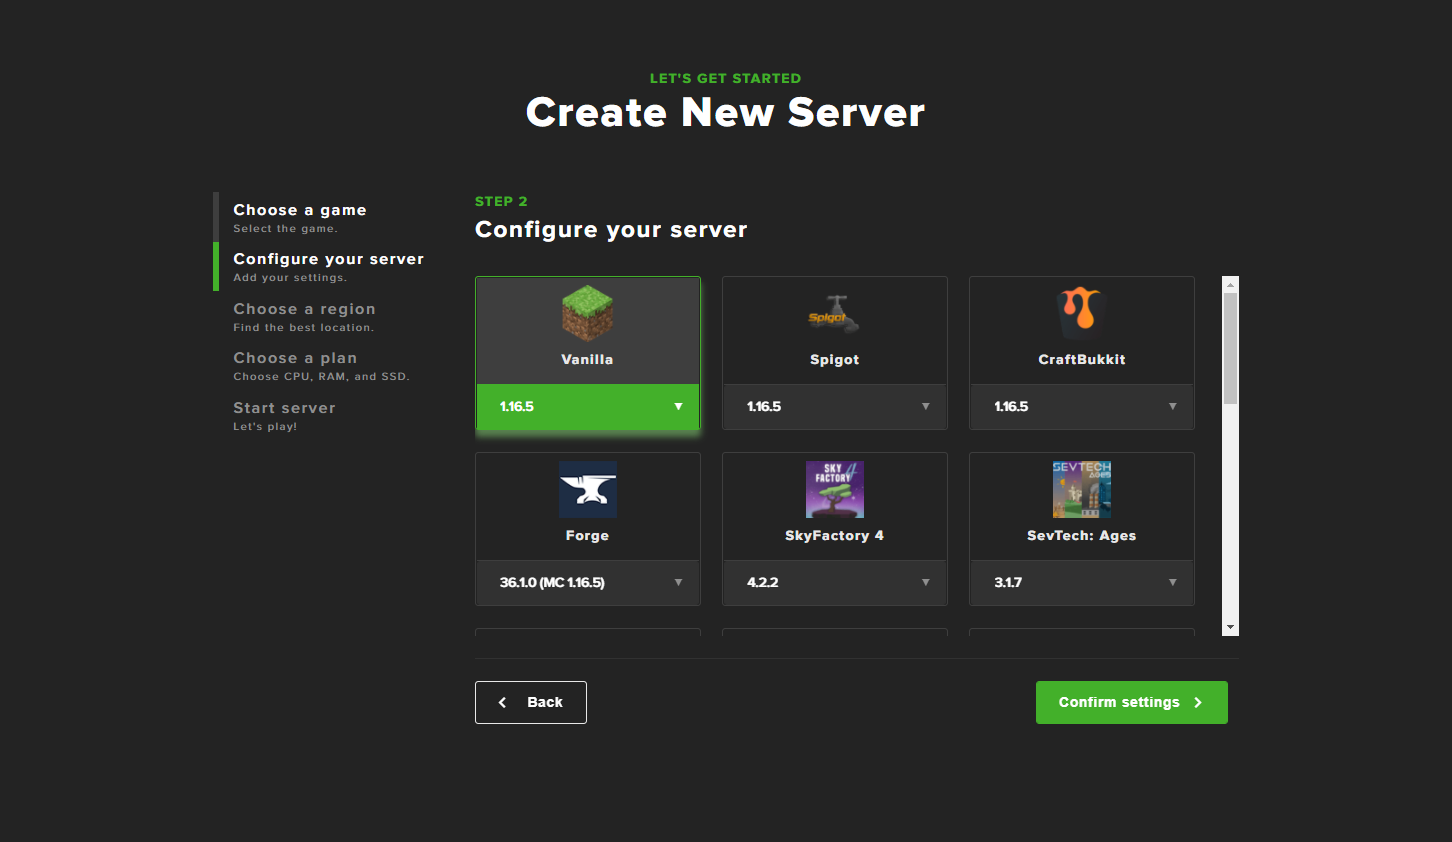Screen dimensions: 1452x842
Task: Click the scrollbar down arrow
Action: coord(1231,627)
